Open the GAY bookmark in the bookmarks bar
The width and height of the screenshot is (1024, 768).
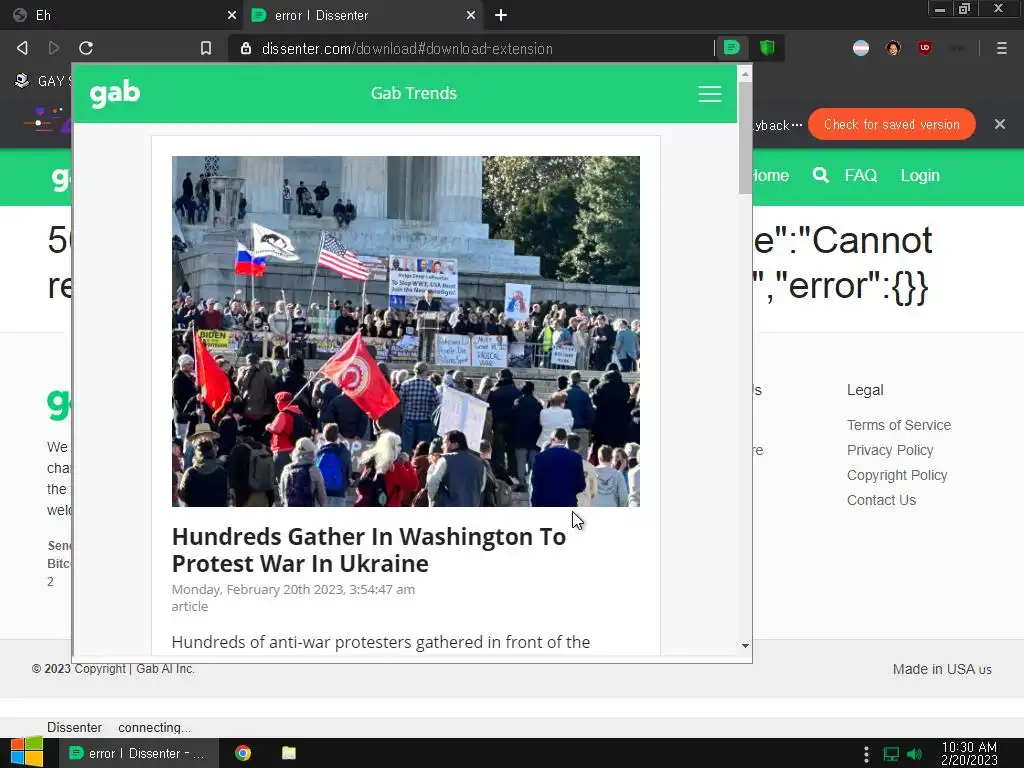pyautogui.click(x=42, y=81)
